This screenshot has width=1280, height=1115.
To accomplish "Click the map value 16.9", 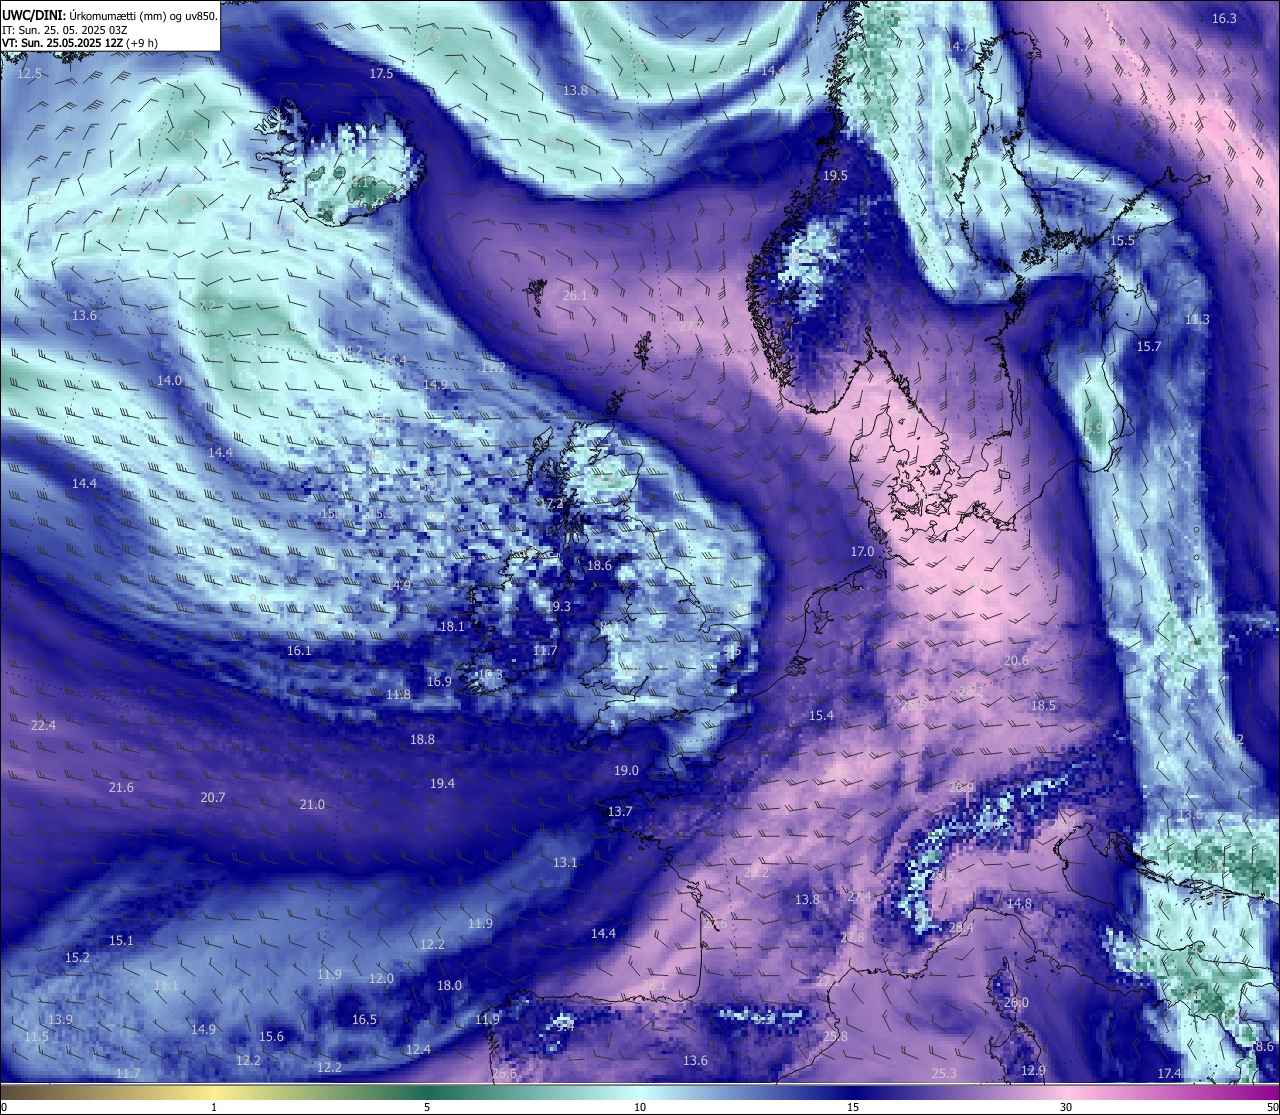I will pos(439,682).
